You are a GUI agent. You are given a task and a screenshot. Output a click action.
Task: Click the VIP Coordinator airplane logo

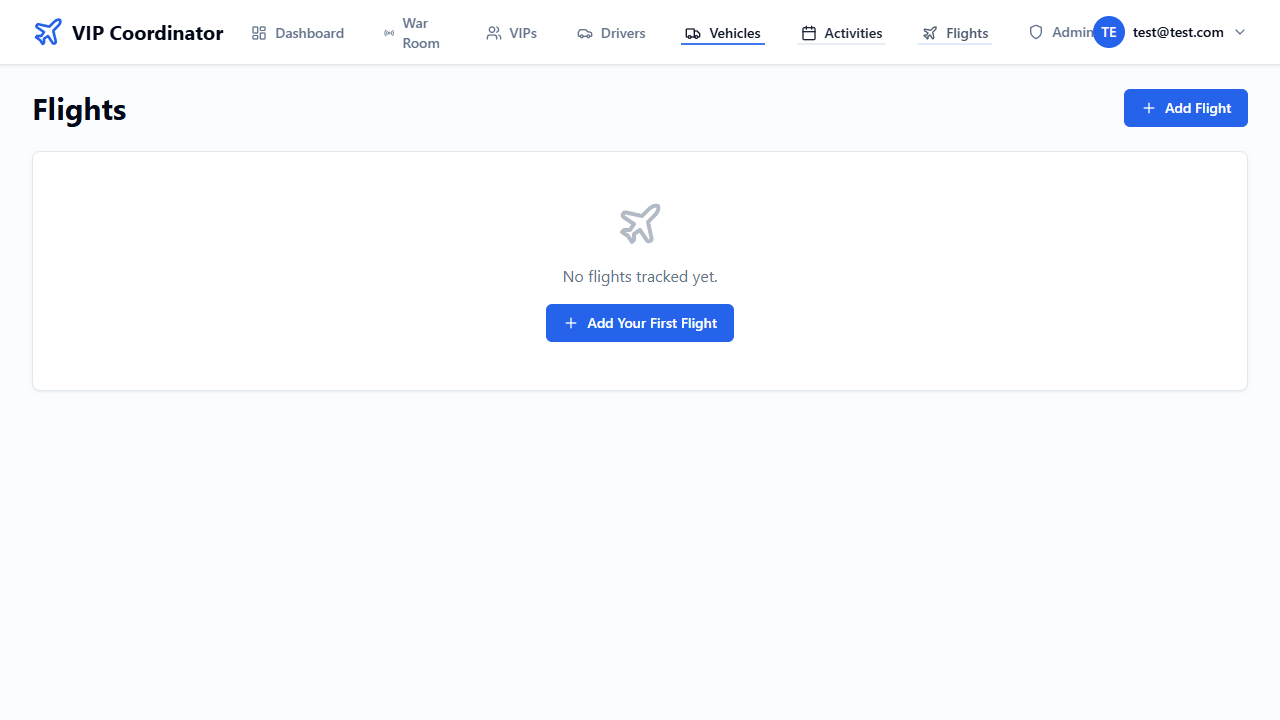tap(47, 32)
